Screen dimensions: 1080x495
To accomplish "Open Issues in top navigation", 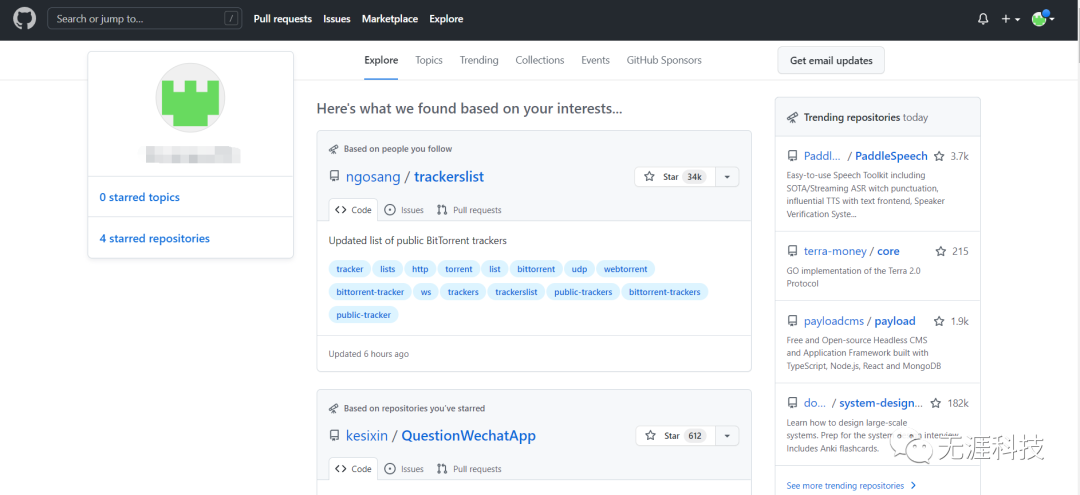I will (x=337, y=19).
